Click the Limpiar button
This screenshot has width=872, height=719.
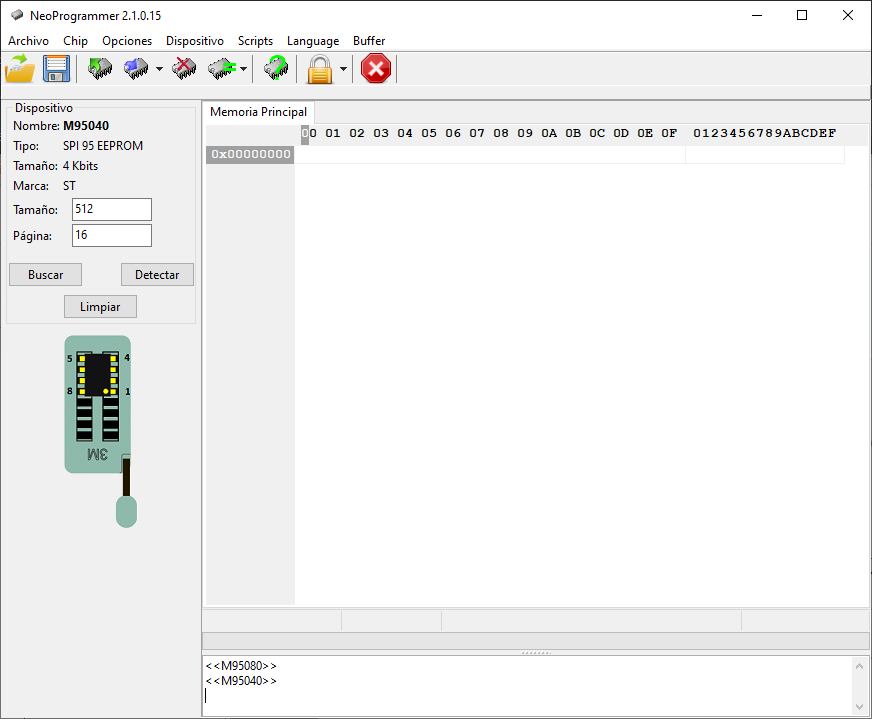coord(100,306)
